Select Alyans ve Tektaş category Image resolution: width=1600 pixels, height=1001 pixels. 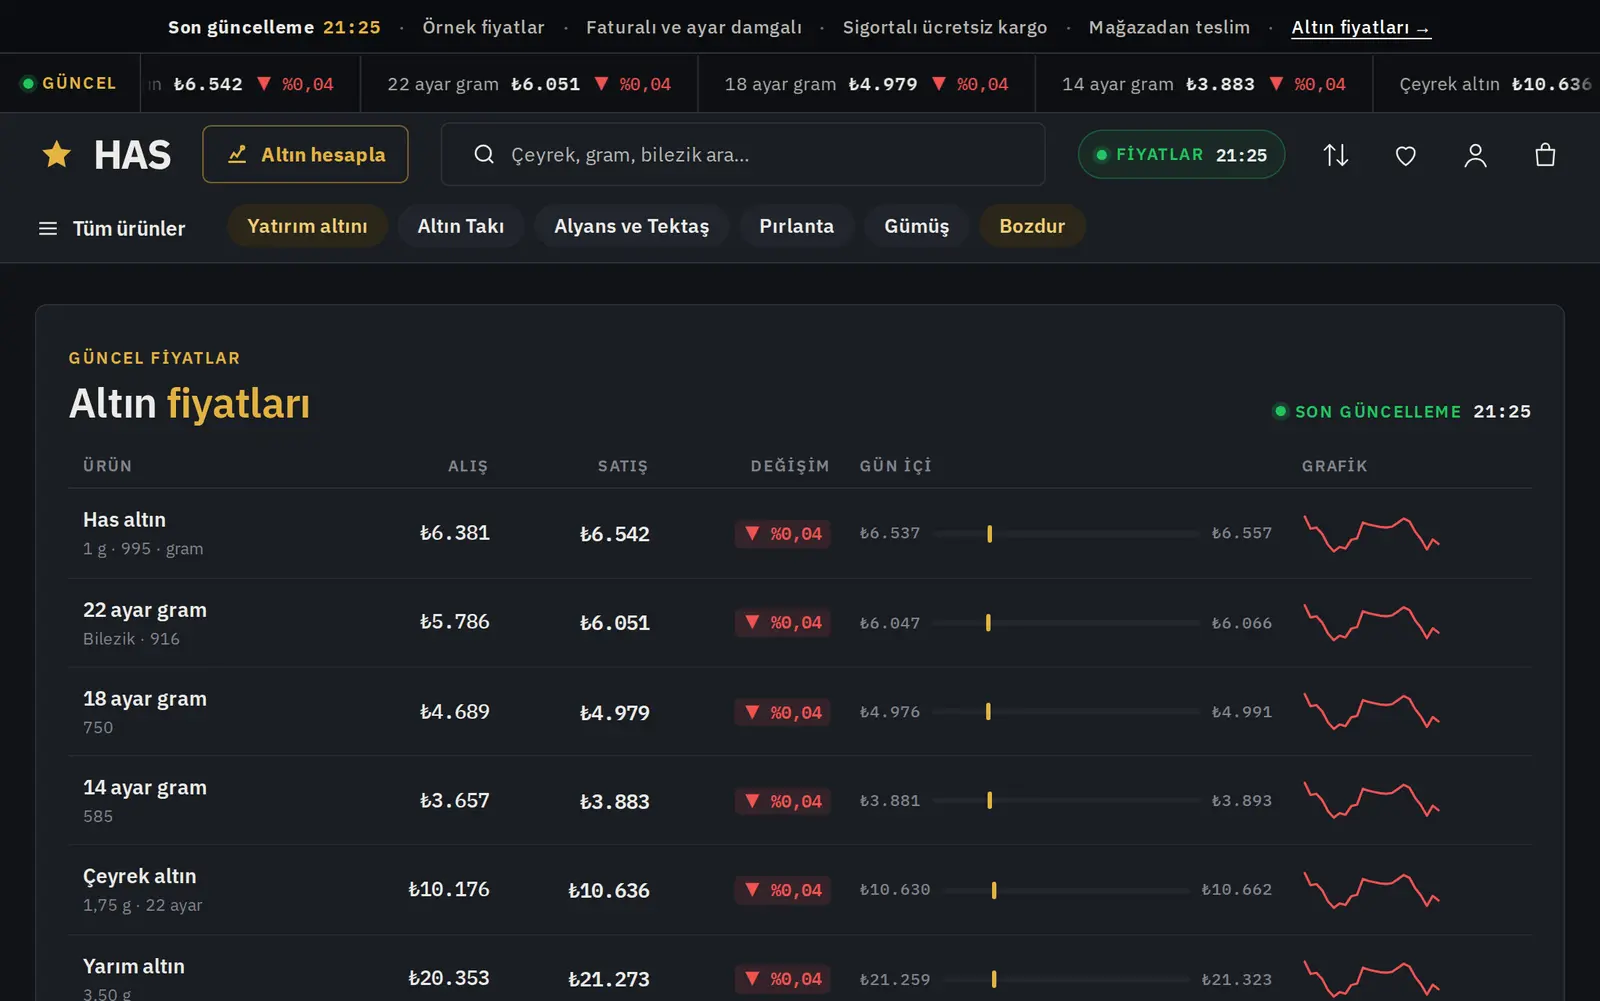(x=632, y=226)
